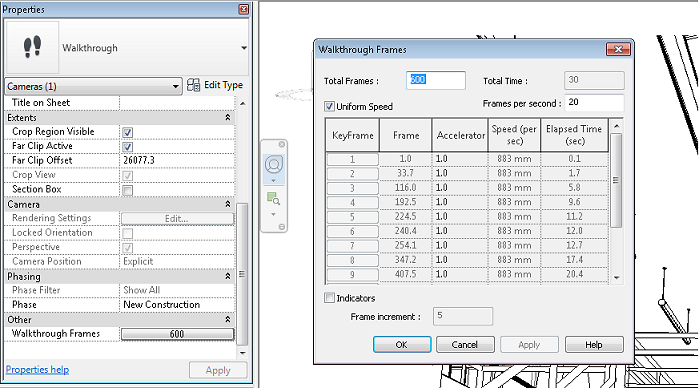Screen dimensions: 699x388
Task: Click the Phase value New Construction
Action: click(x=177, y=305)
